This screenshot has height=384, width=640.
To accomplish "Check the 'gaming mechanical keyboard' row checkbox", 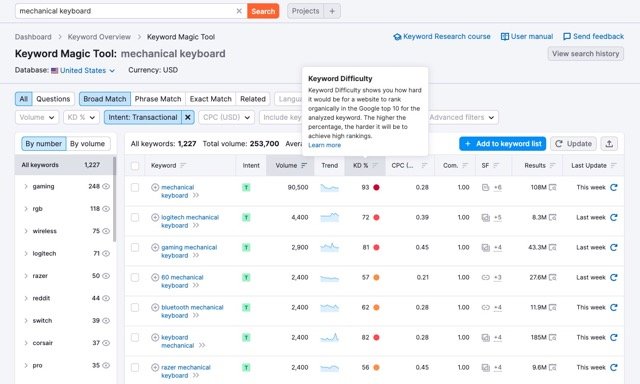I will 135,247.
